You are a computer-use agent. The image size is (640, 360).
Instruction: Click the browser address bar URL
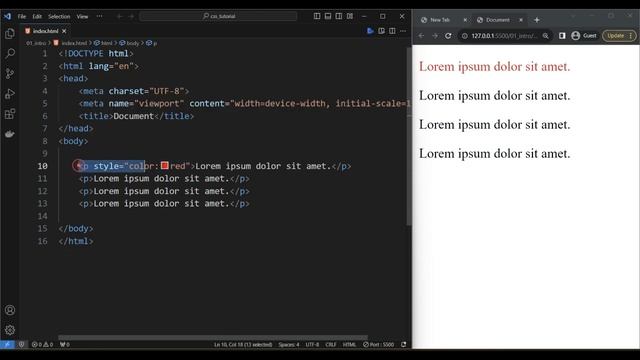[x=504, y=36]
